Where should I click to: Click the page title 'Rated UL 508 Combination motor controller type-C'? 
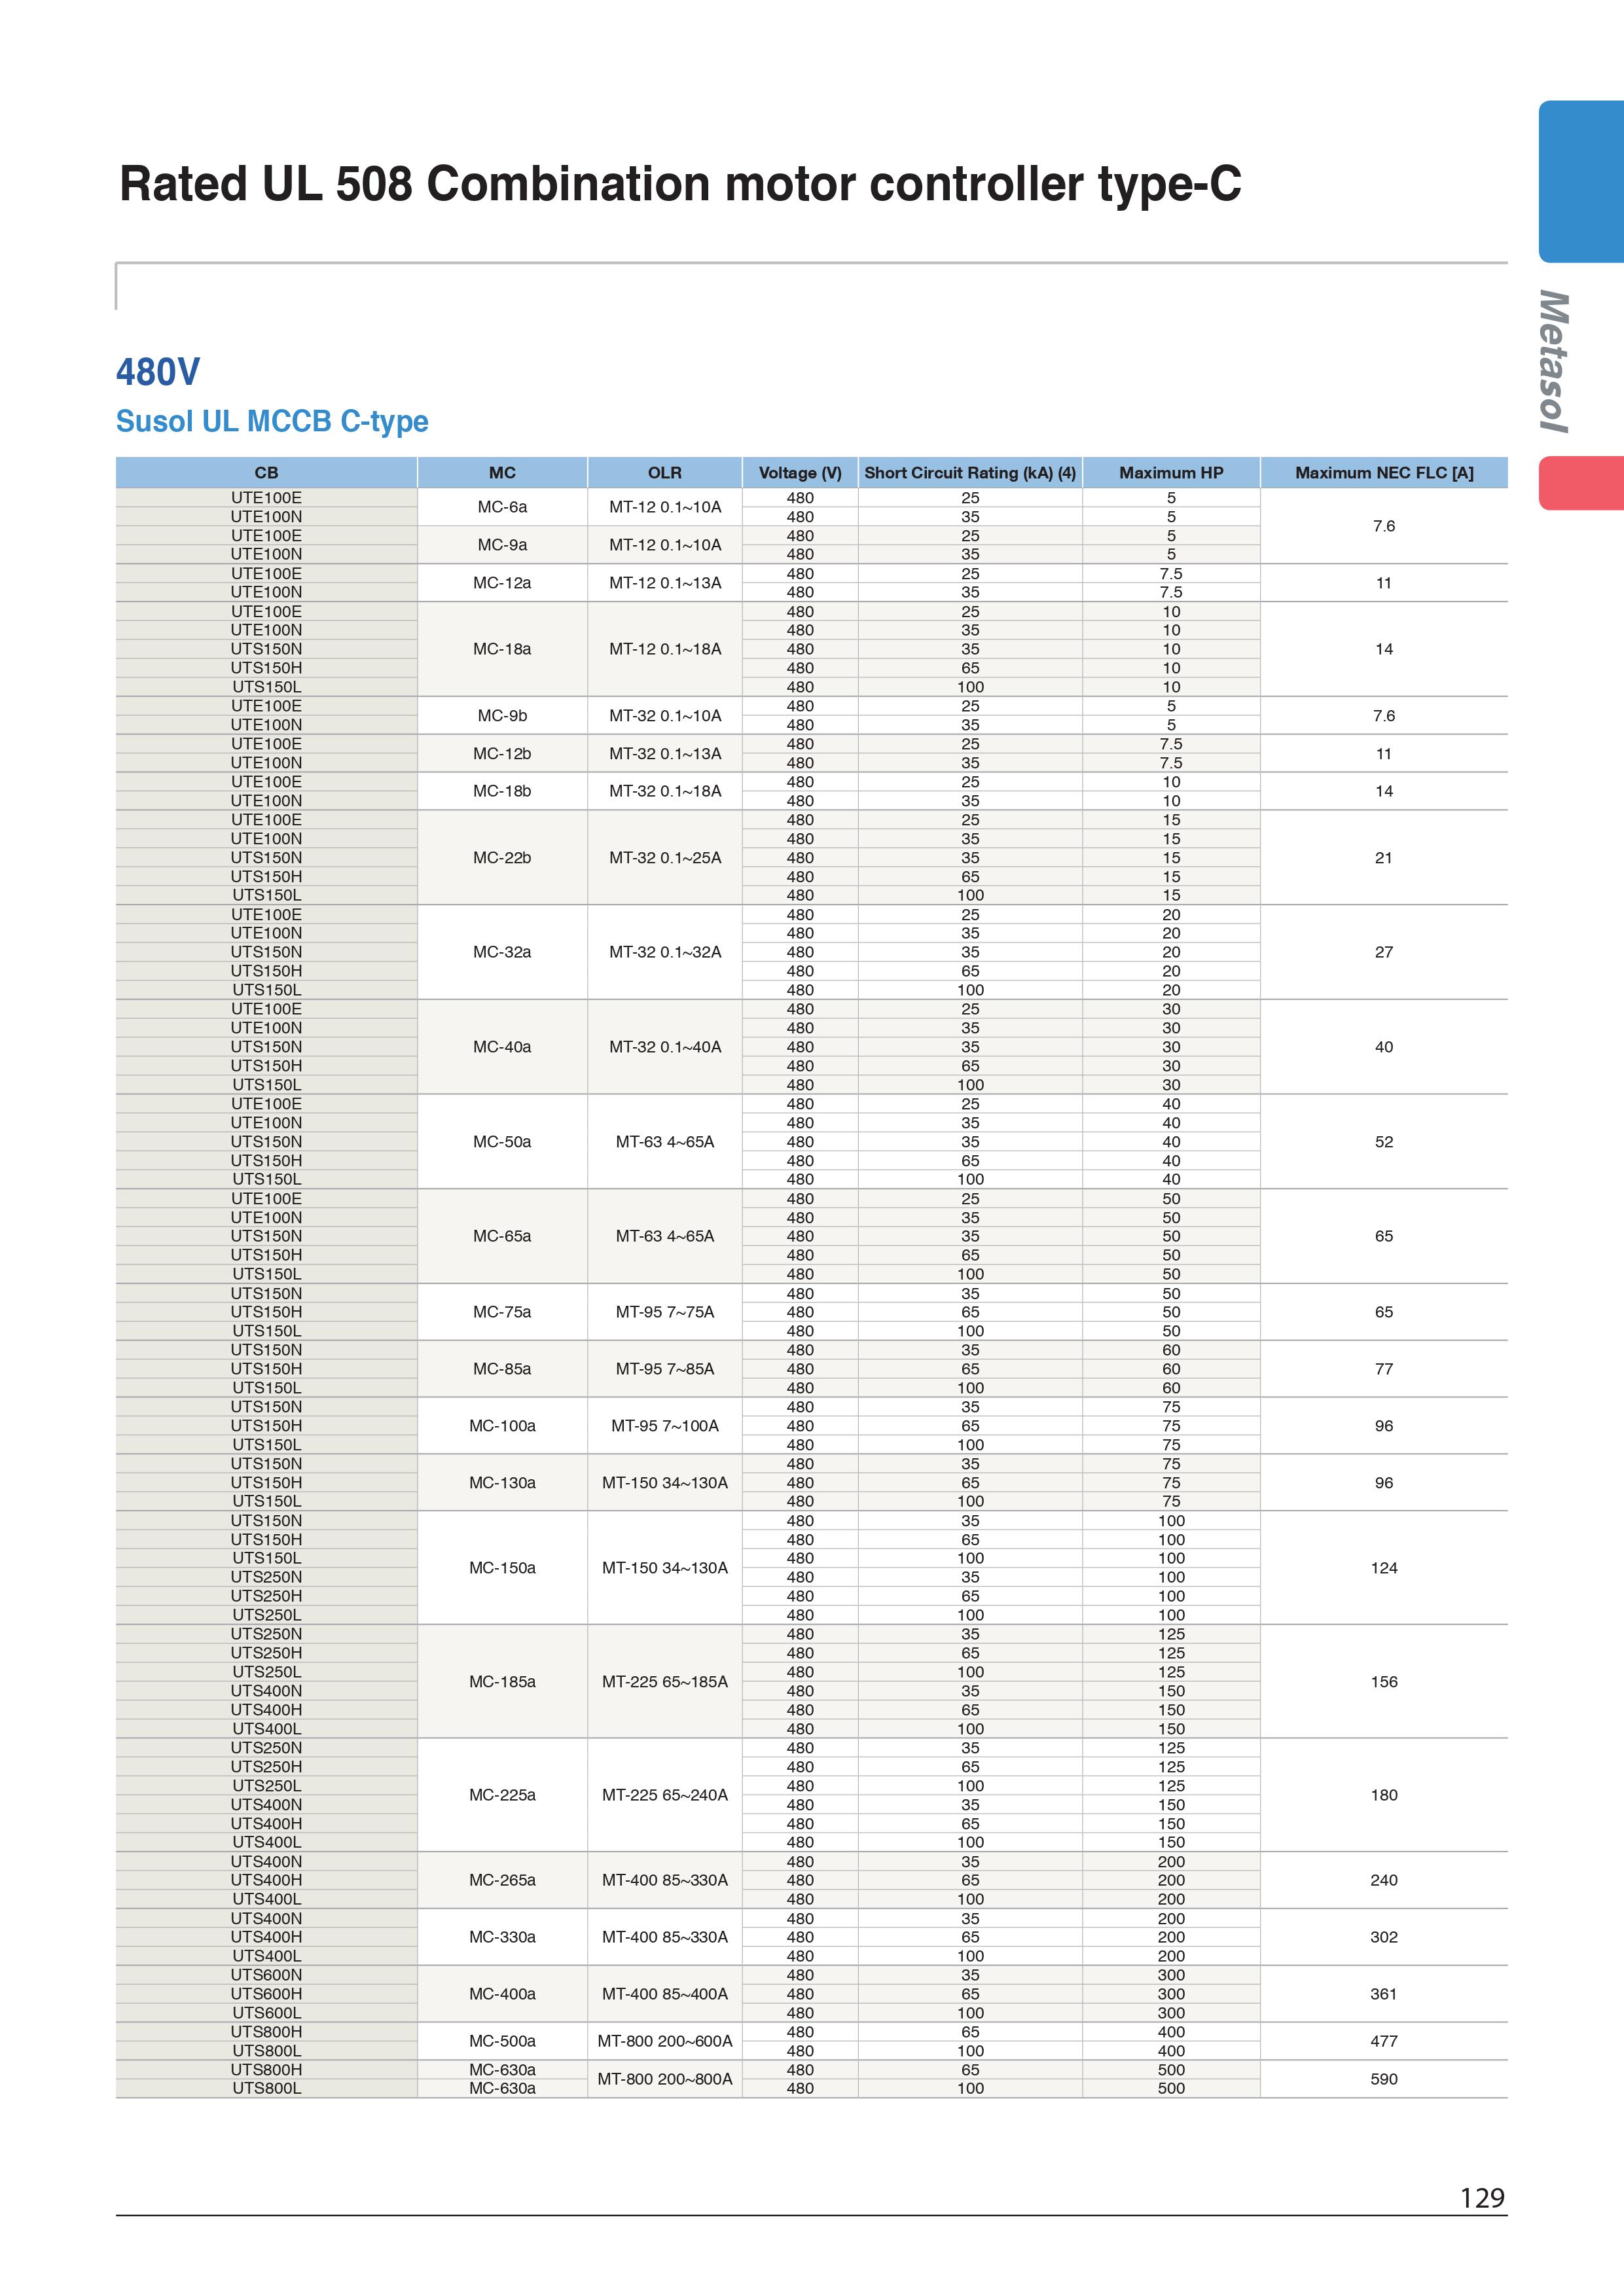680,184
